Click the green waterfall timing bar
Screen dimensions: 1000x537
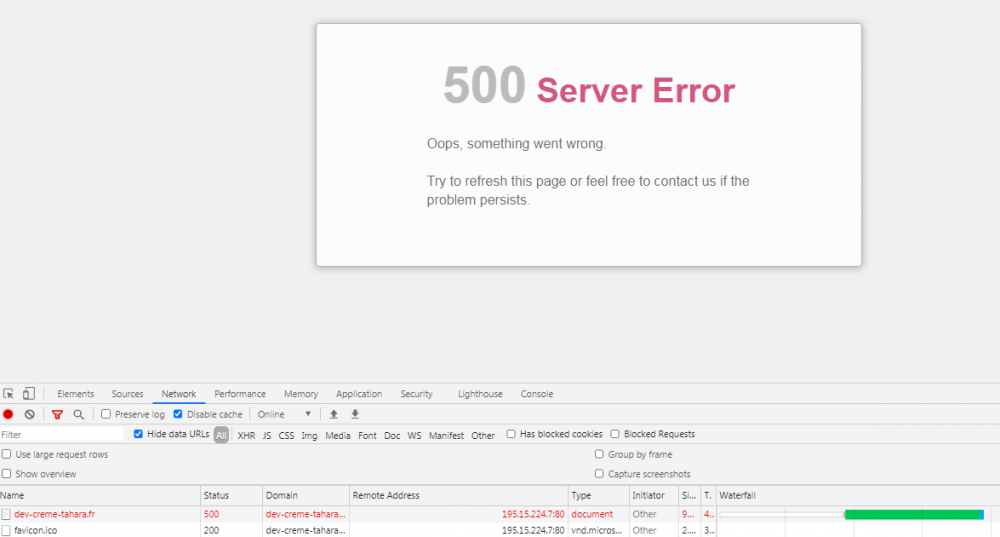[x=913, y=514]
